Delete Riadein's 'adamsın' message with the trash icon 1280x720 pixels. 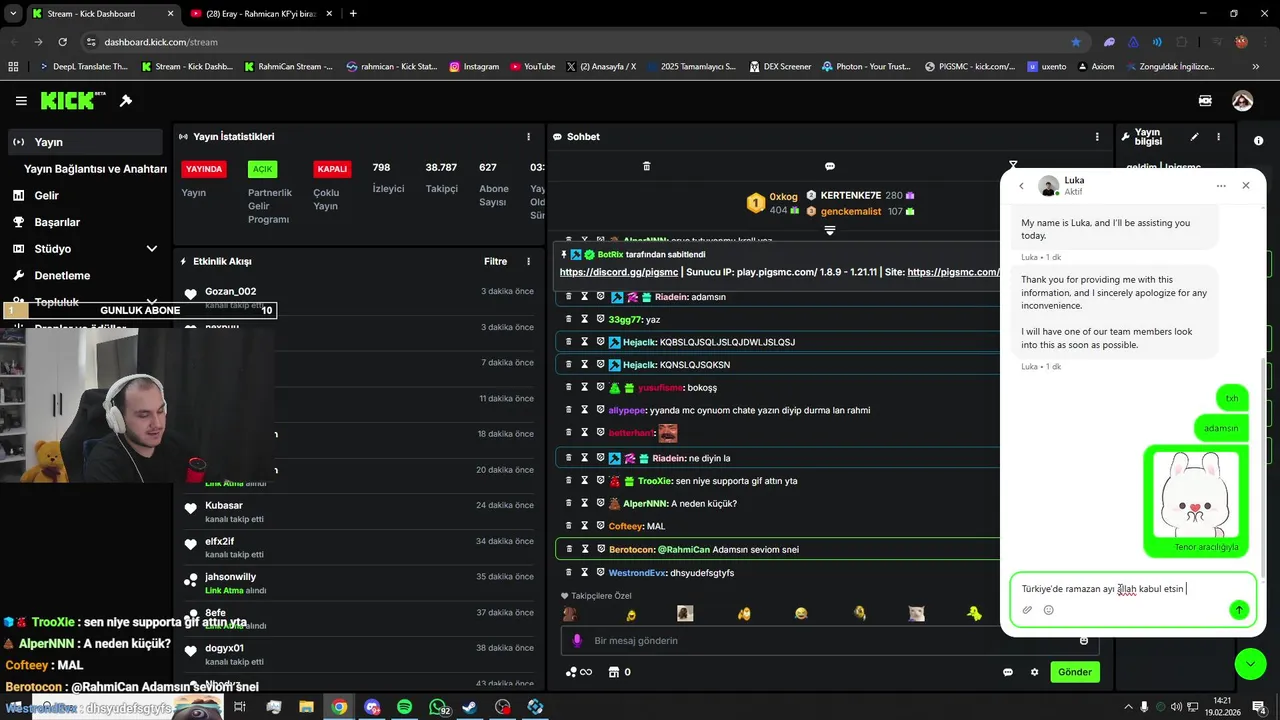tap(569, 297)
